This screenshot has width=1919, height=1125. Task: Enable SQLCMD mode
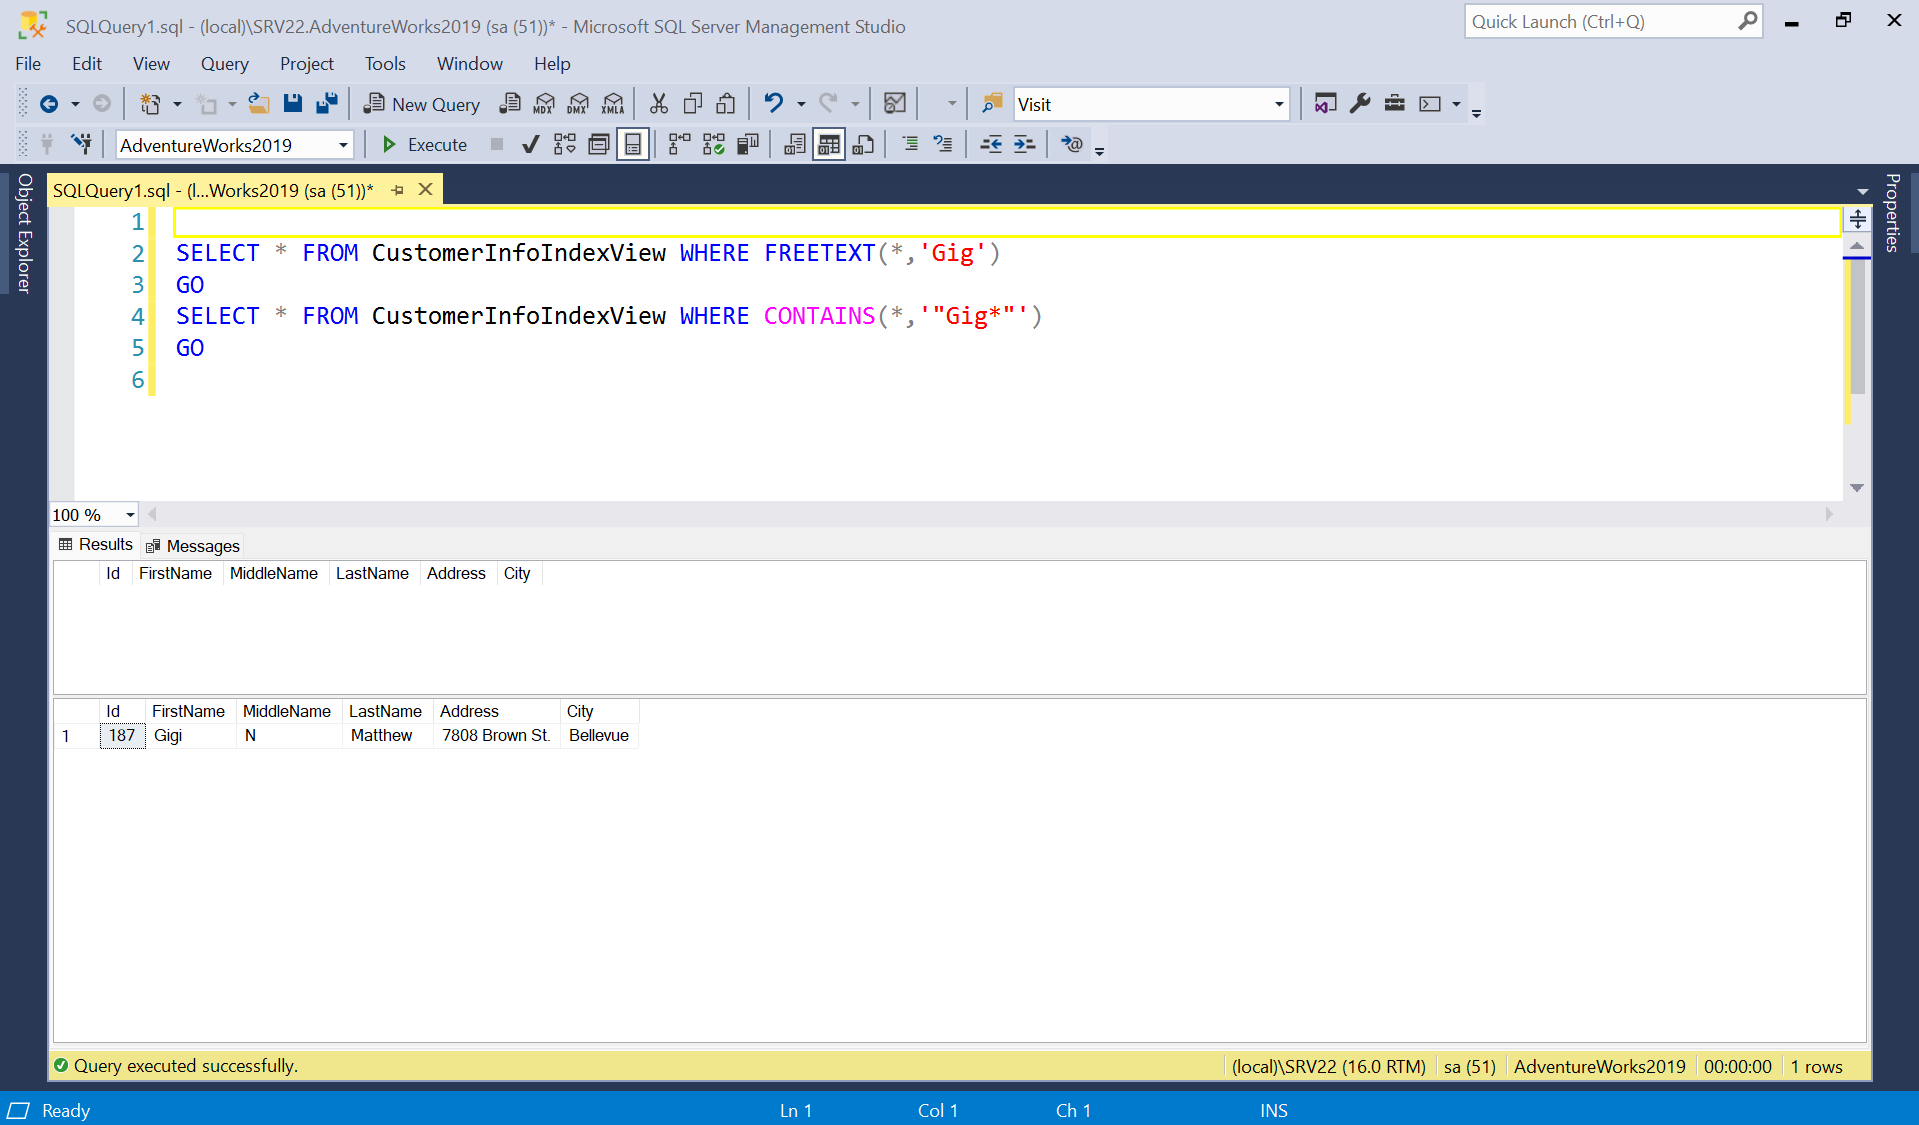[1071, 144]
